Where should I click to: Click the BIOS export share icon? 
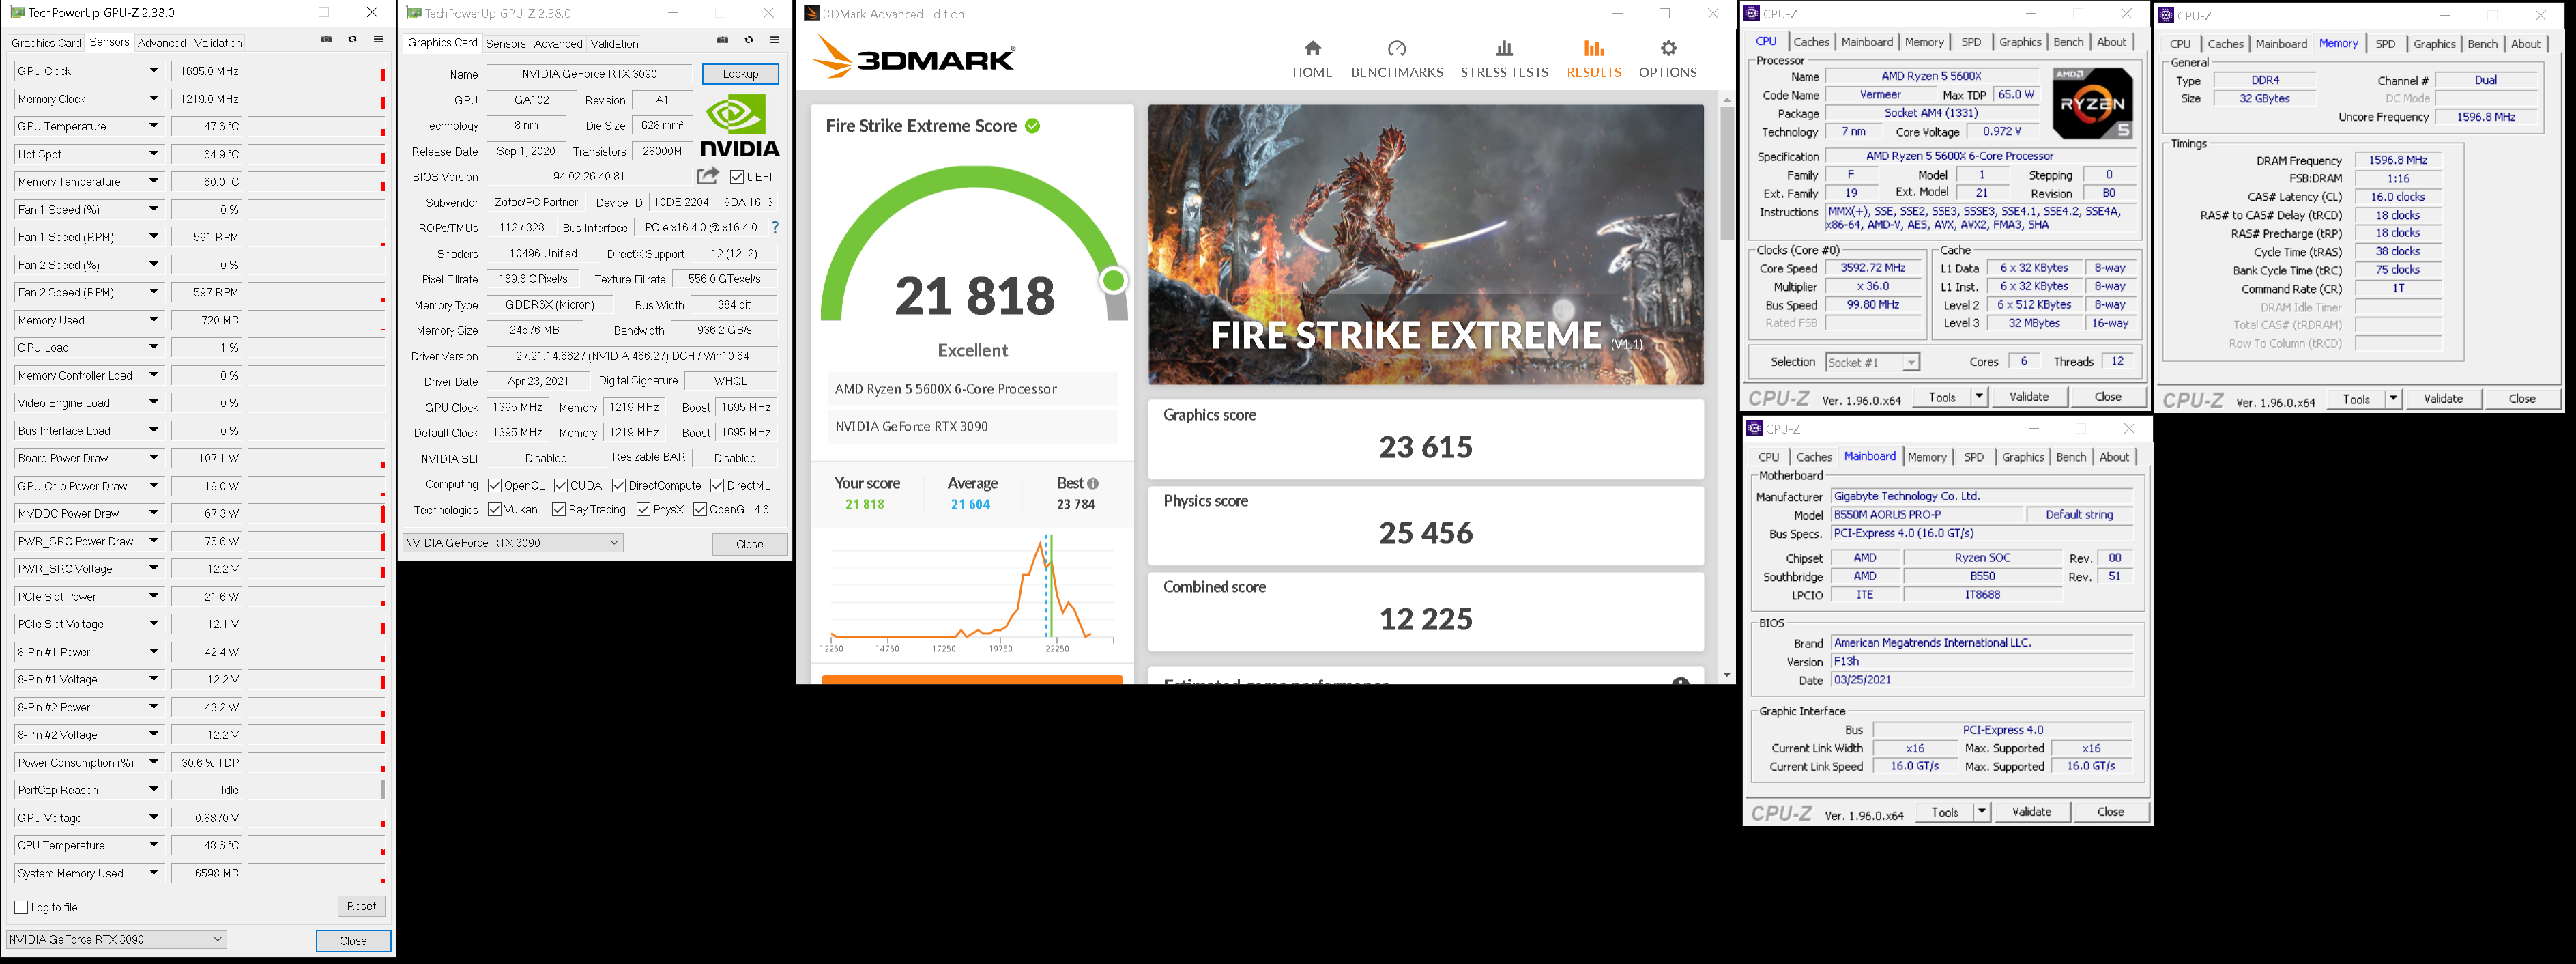point(708,176)
